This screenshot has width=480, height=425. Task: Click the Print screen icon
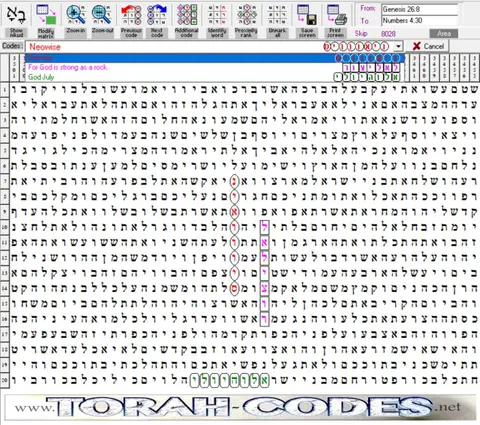[x=336, y=15]
